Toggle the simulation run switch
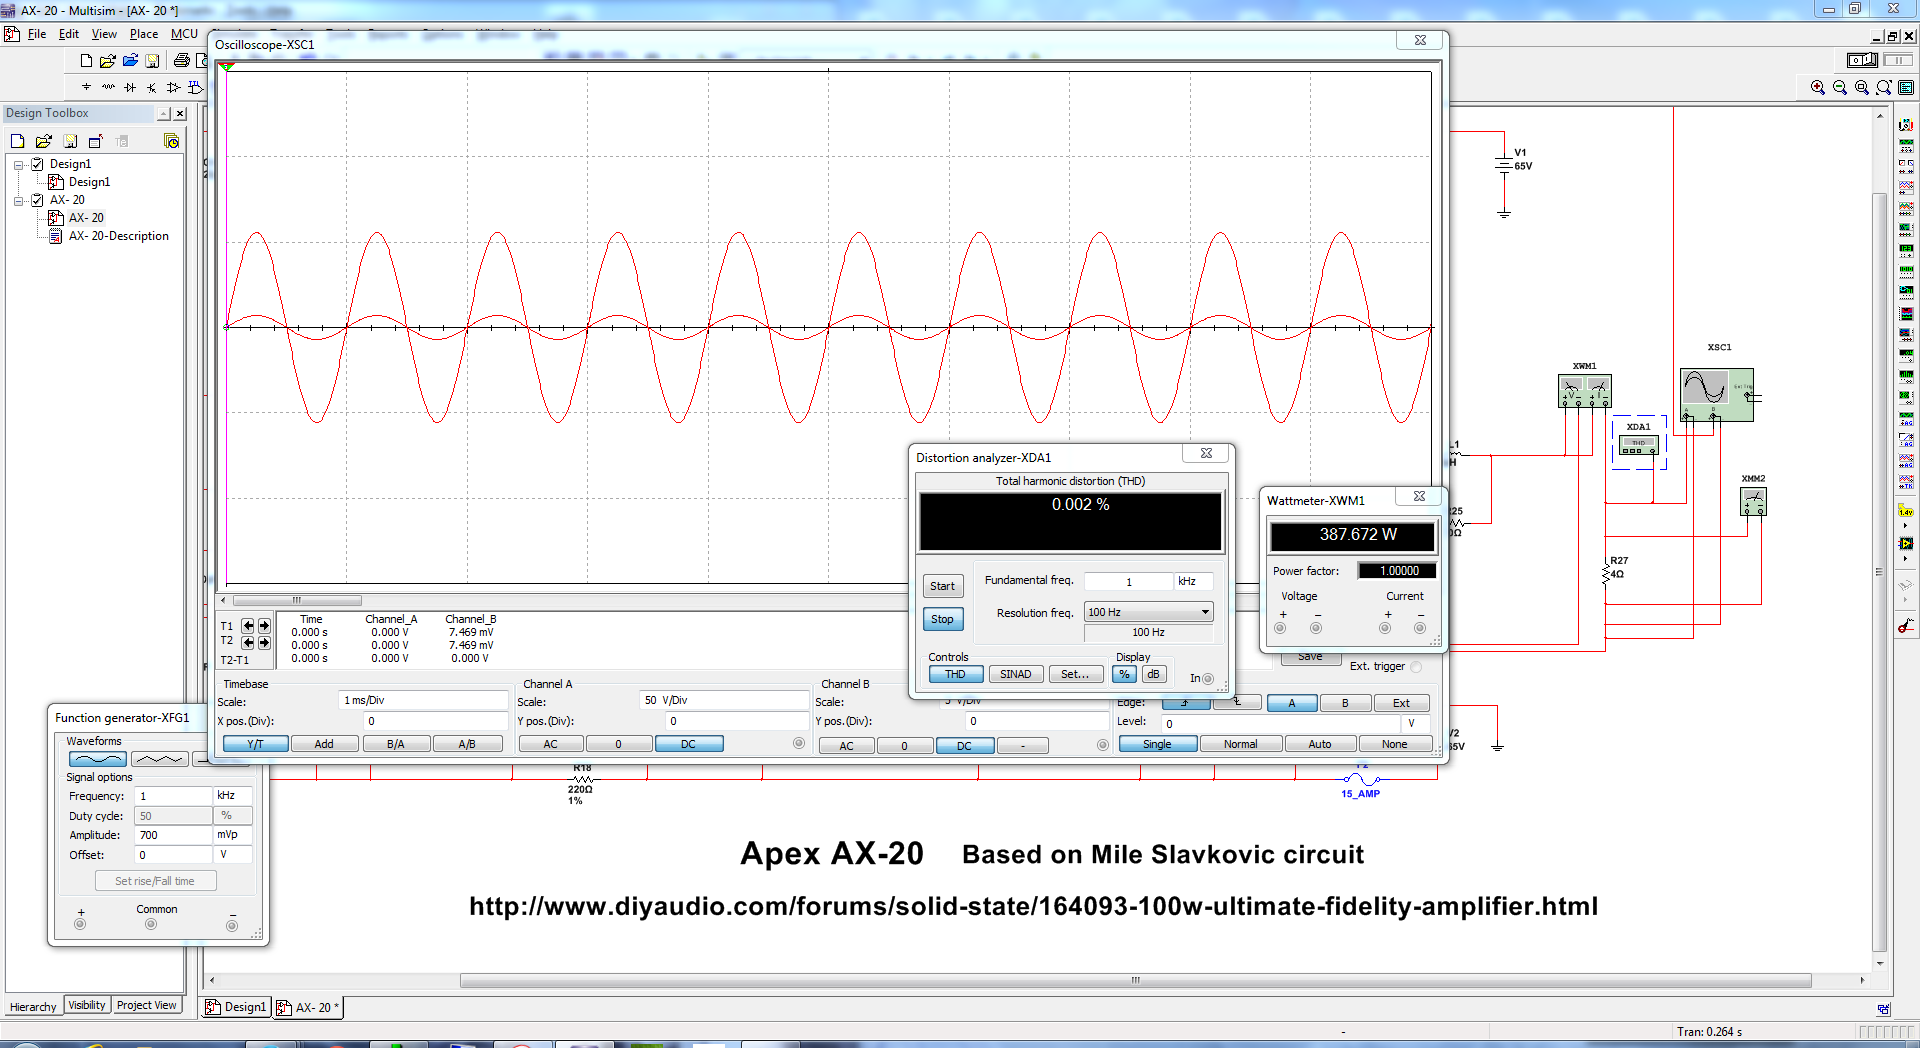This screenshot has width=1920, height=1048. (x=1862, y=60)
